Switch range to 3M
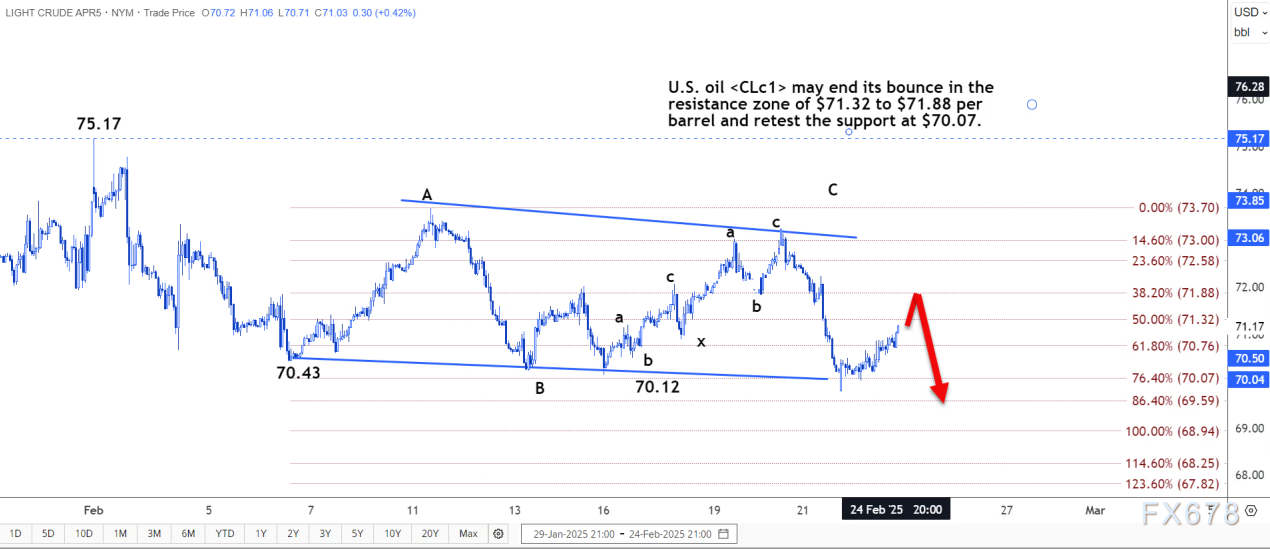The height and width of the screenshot is (549, 1270). 153,533
